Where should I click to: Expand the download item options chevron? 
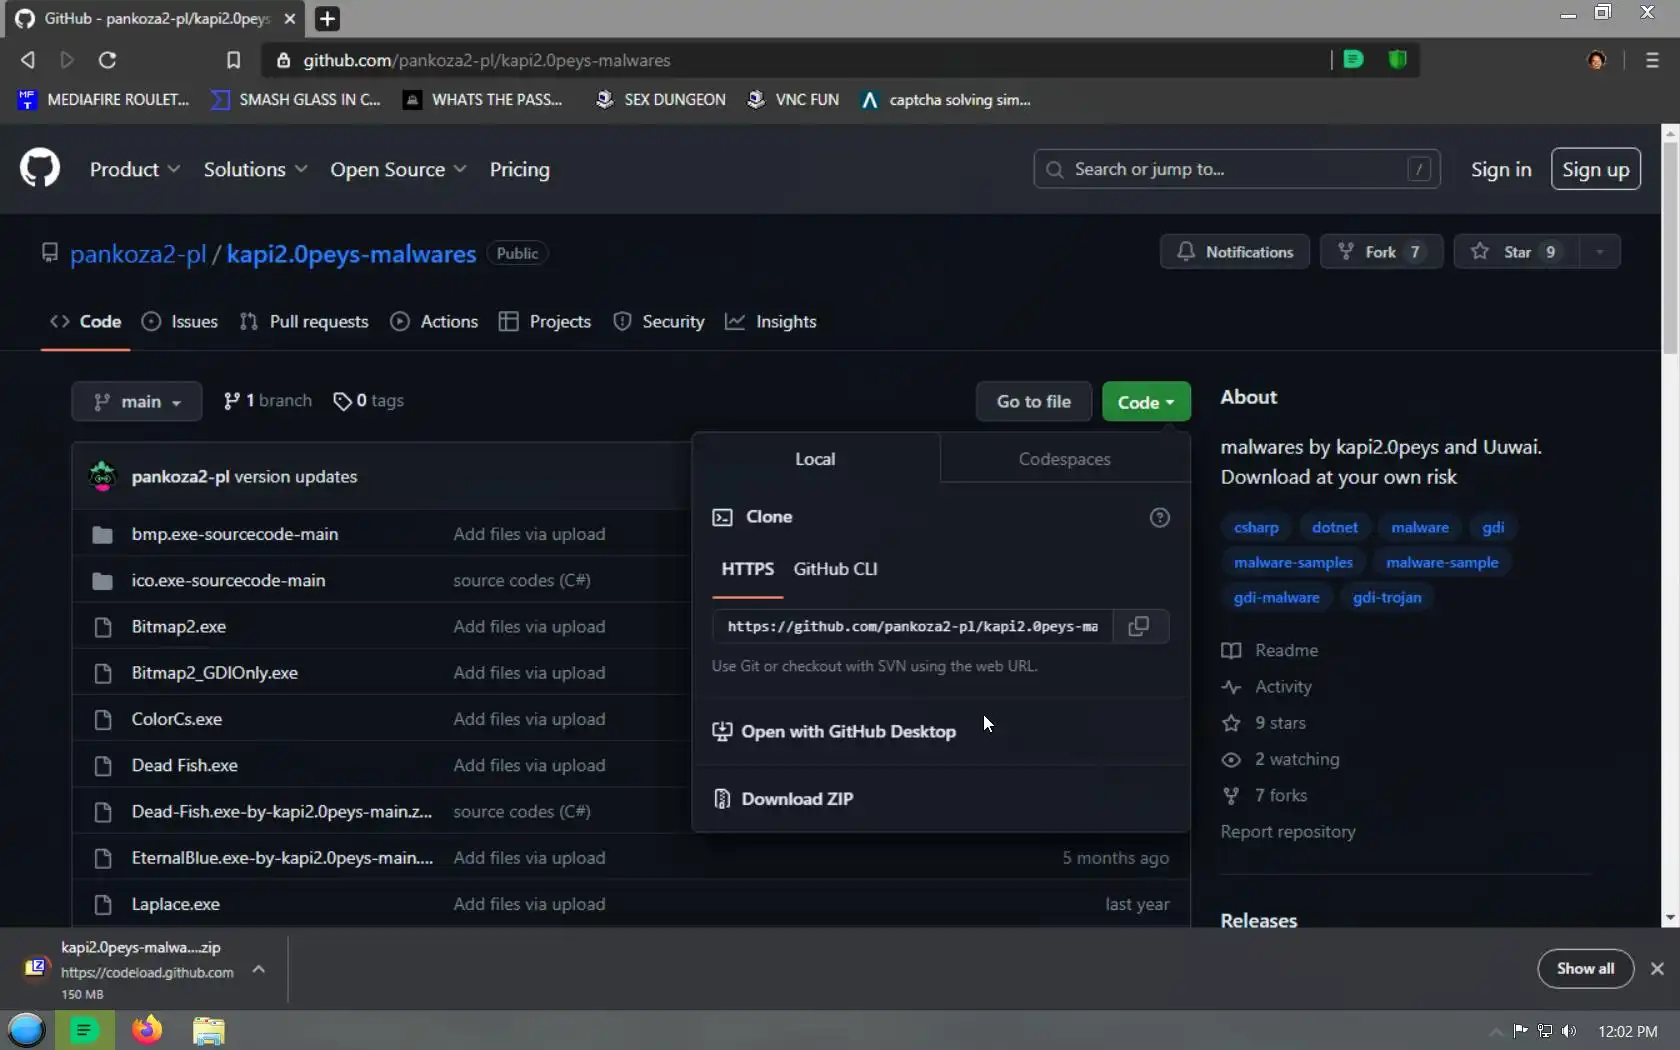point(258,968)
